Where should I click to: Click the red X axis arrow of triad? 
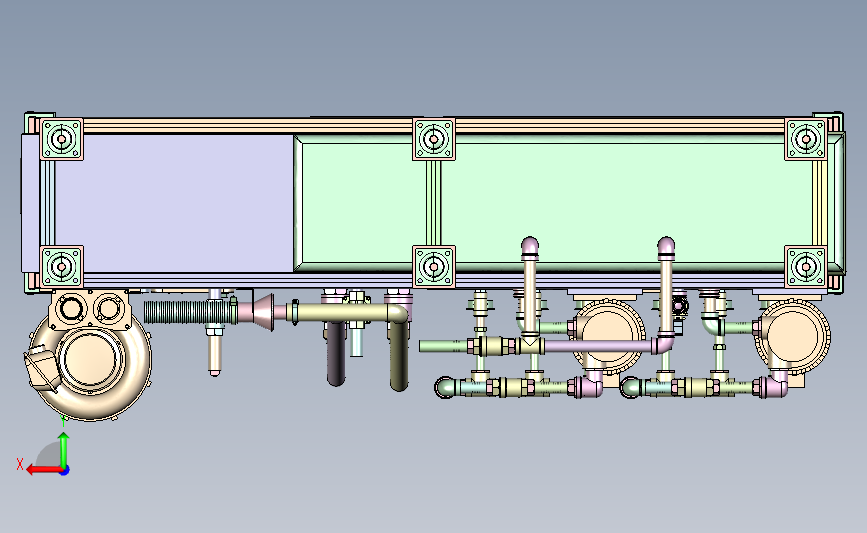point(43,470)
